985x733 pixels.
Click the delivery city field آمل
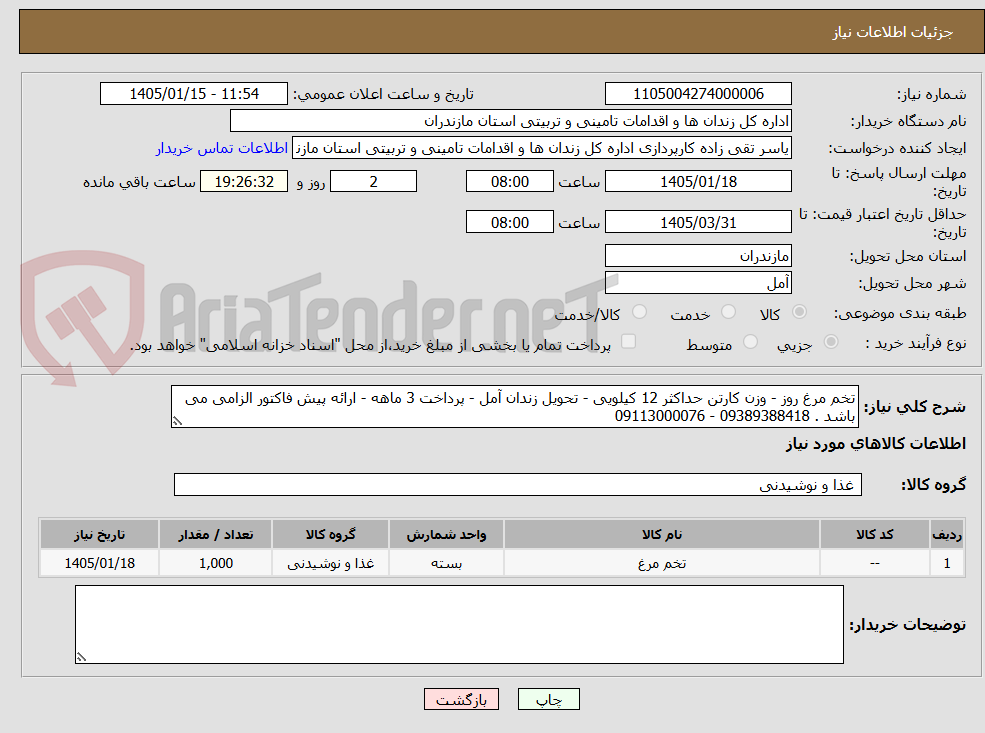tap(698, 283)
